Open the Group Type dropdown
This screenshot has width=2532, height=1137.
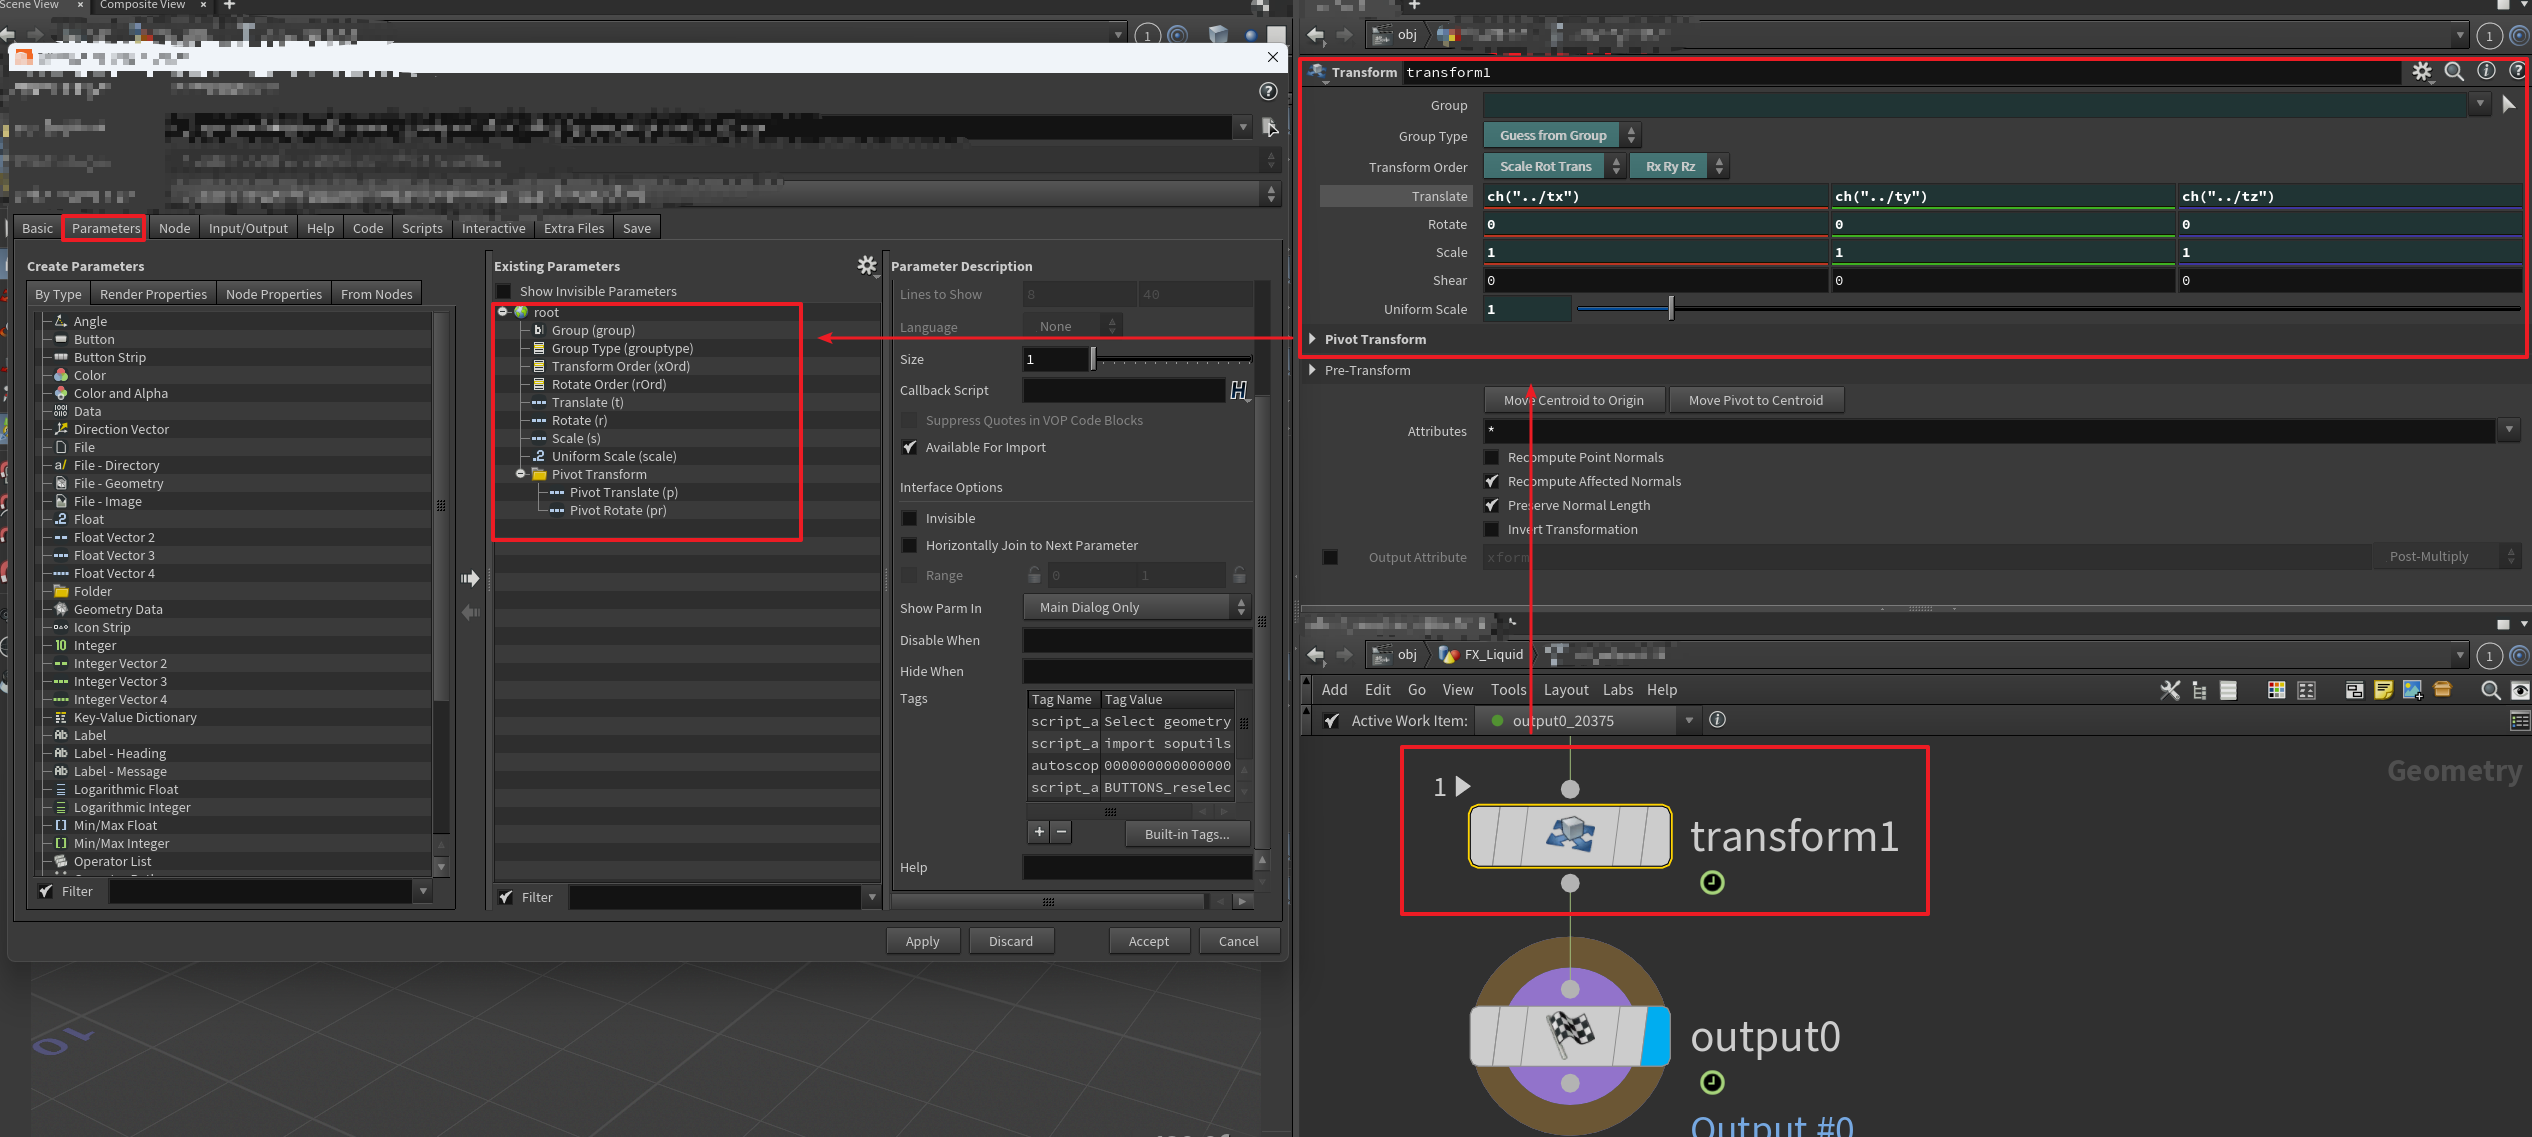click(x=1561, y=135)
